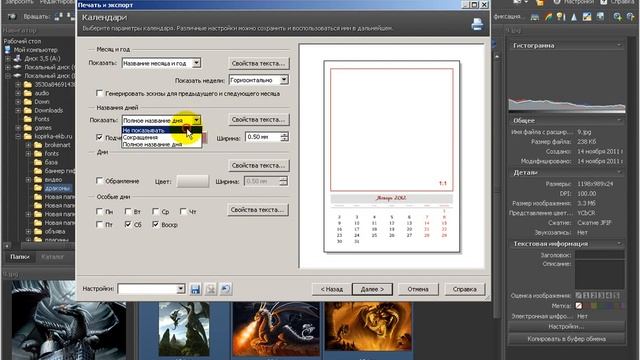Select the audio folder in tree
The width and height of the screenshot is (640, 360).
click(x=42, y=93)
